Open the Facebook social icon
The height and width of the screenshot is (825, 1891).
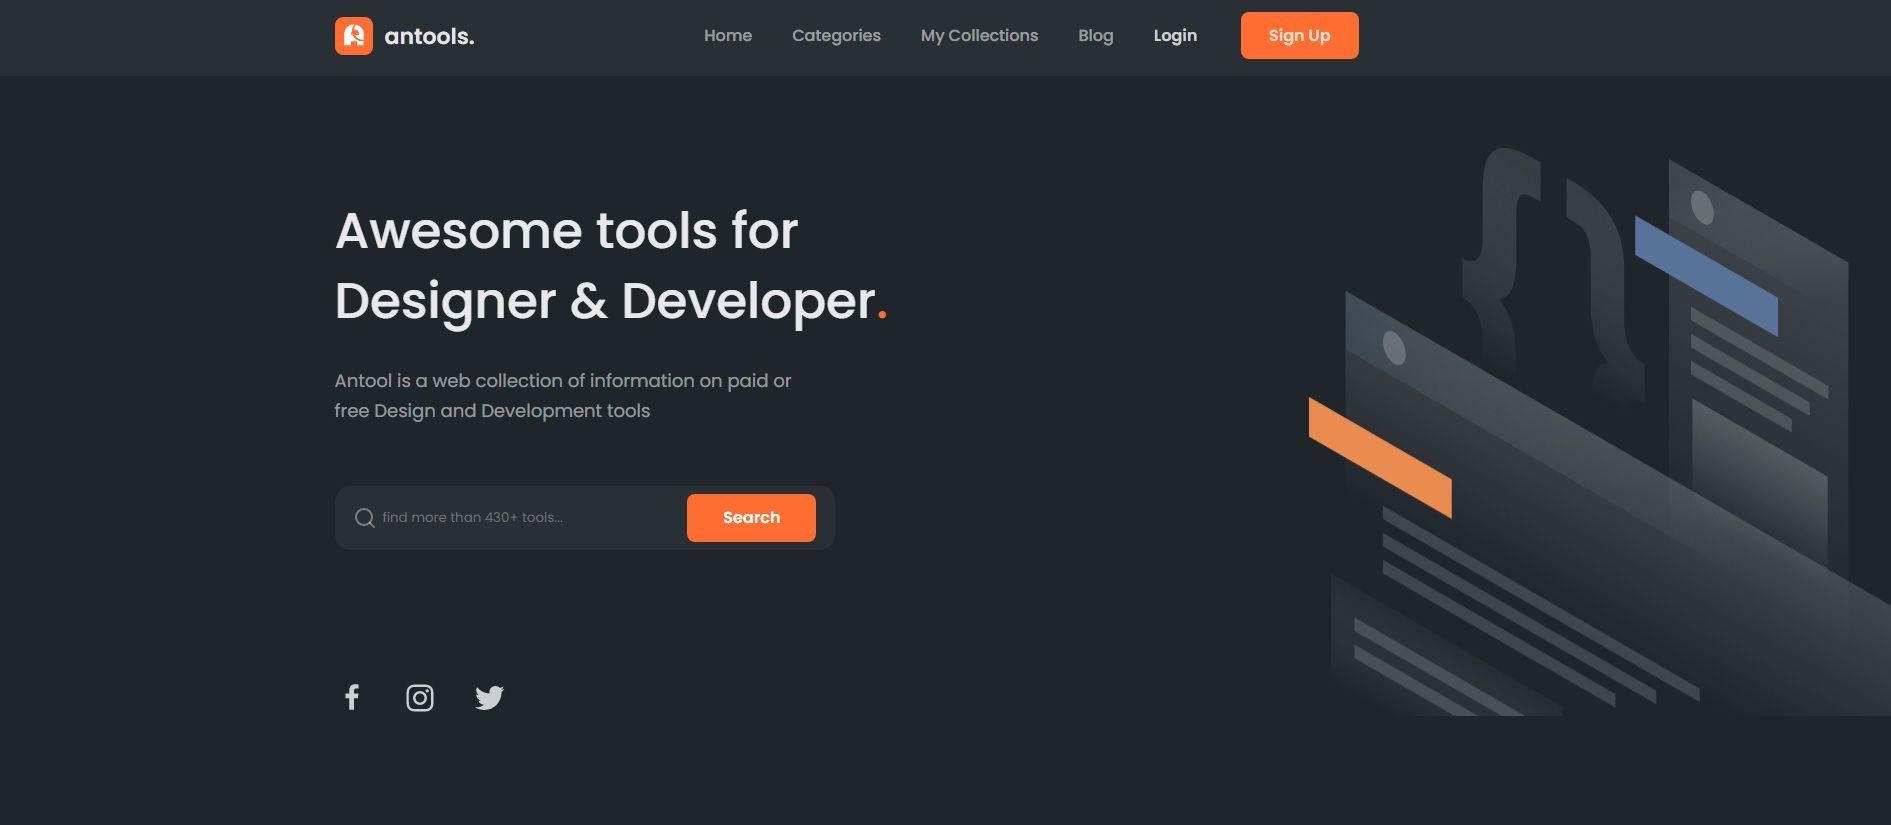352,697
